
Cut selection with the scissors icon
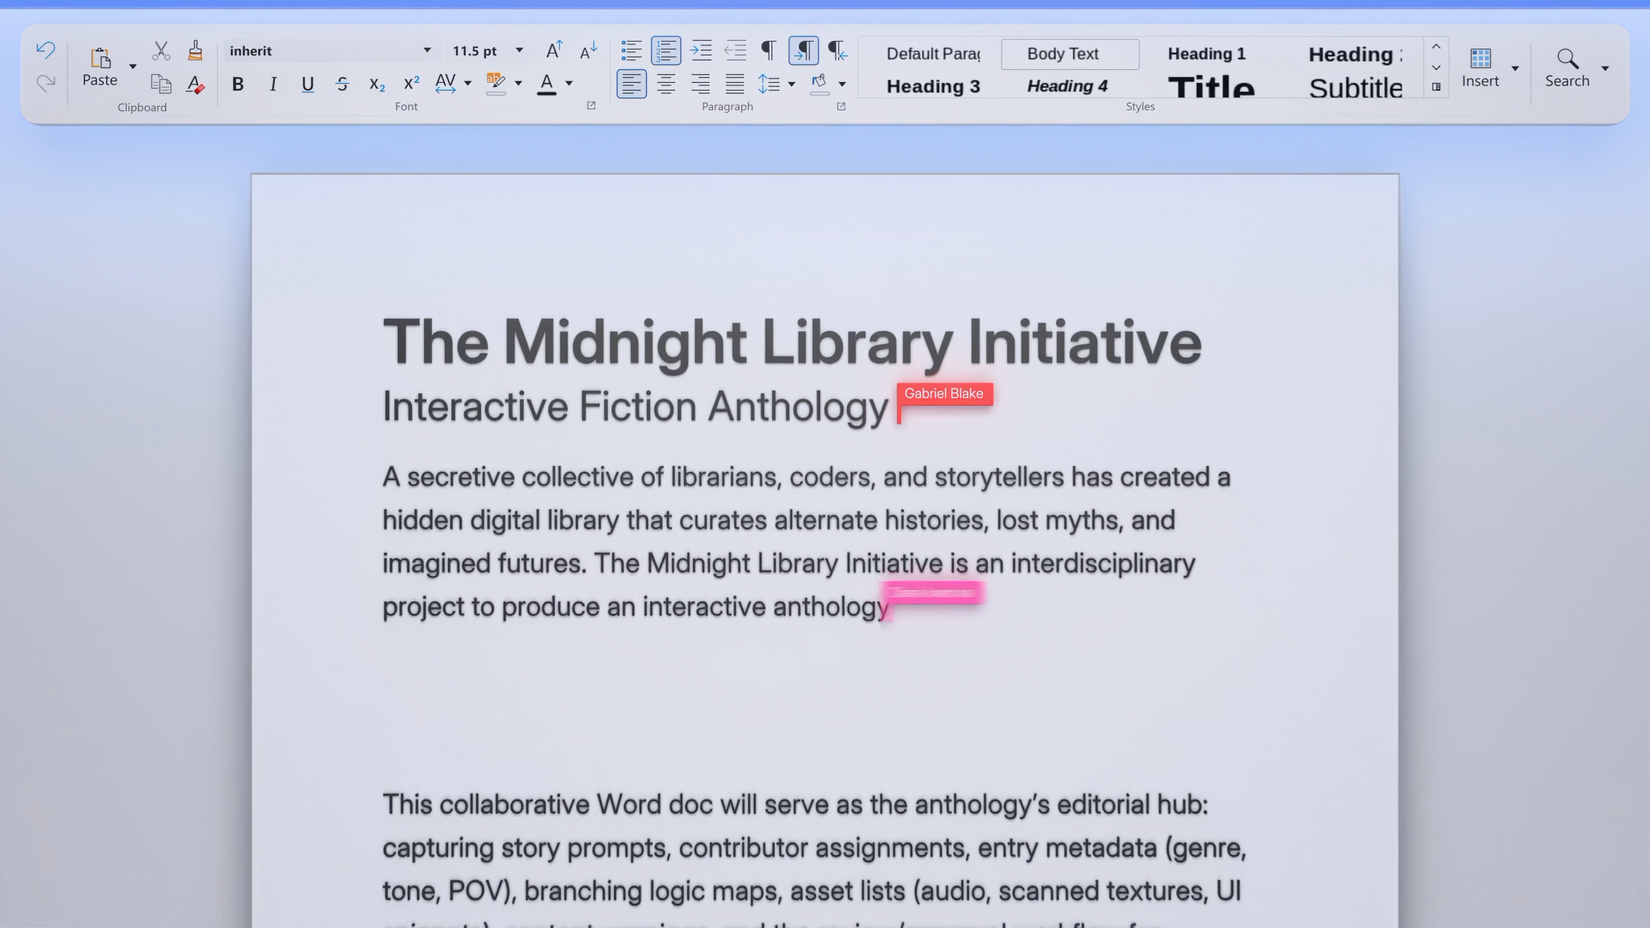[161, 50]
